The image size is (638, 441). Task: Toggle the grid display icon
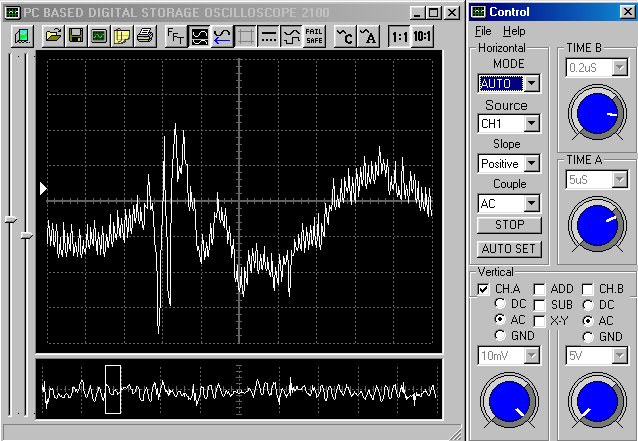click(x=246, y=36)
